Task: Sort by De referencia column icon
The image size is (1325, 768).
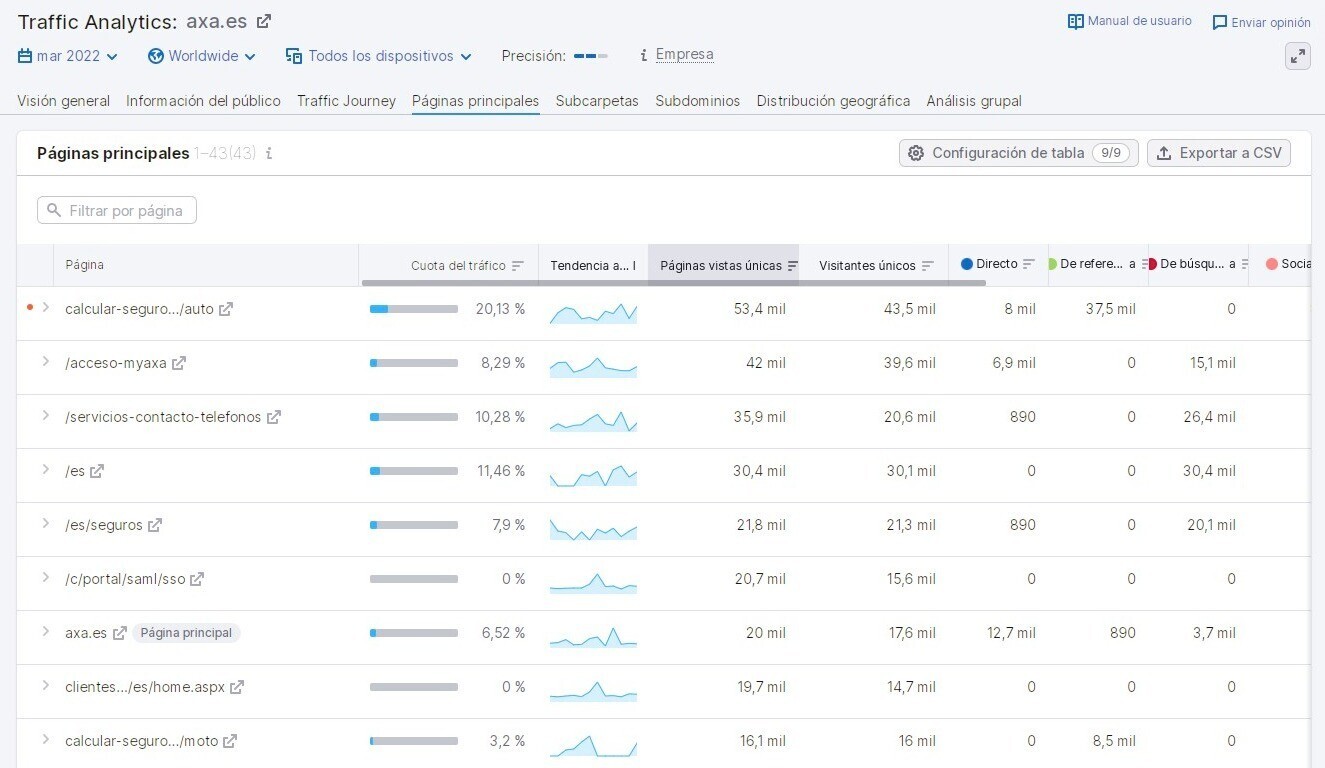Action: click(1144, 264)
